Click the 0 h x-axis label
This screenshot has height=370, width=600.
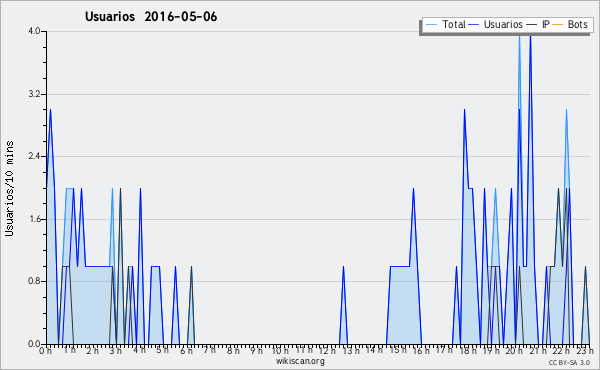click(x=45, y=351)
